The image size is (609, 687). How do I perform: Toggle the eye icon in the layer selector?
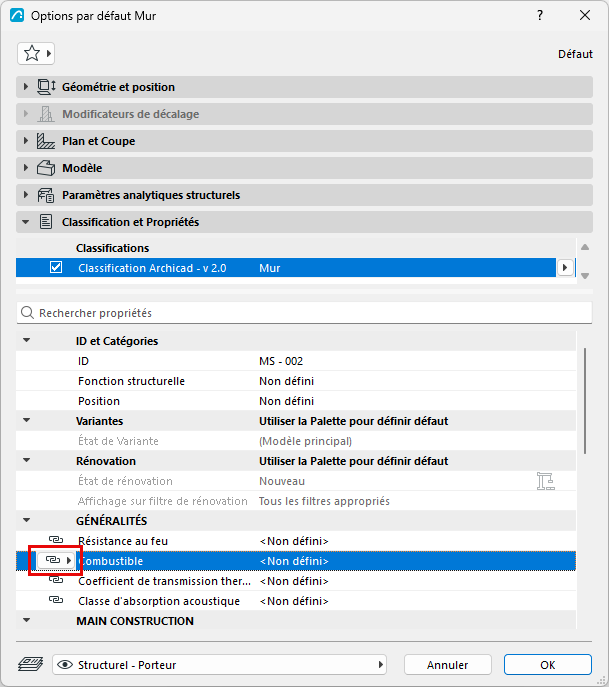pyautogui.click(x=65, y=665)
